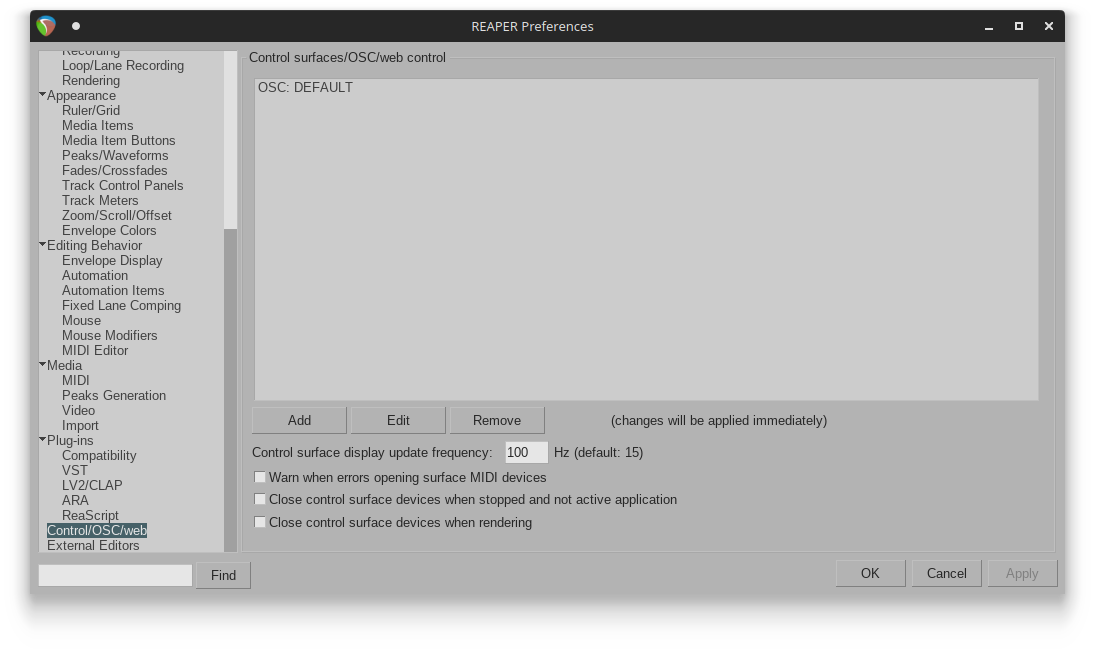Add a new control surface

[299, 419]
